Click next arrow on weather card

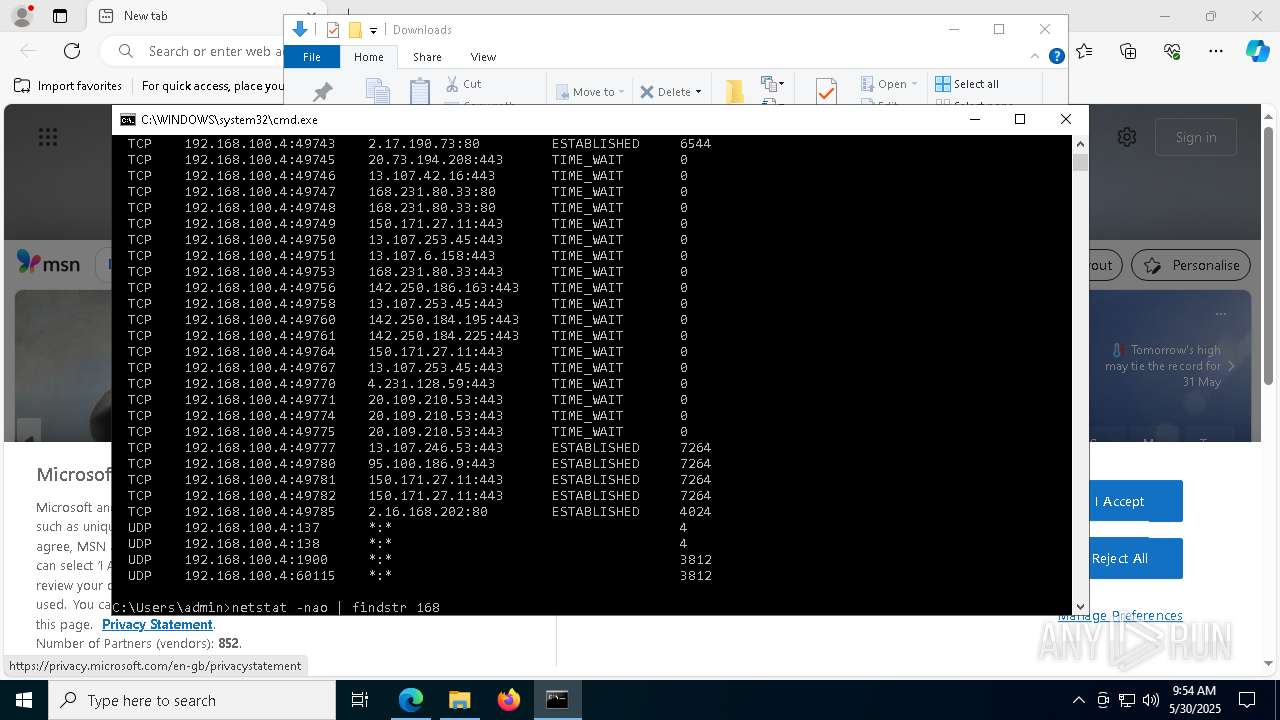1231,366
